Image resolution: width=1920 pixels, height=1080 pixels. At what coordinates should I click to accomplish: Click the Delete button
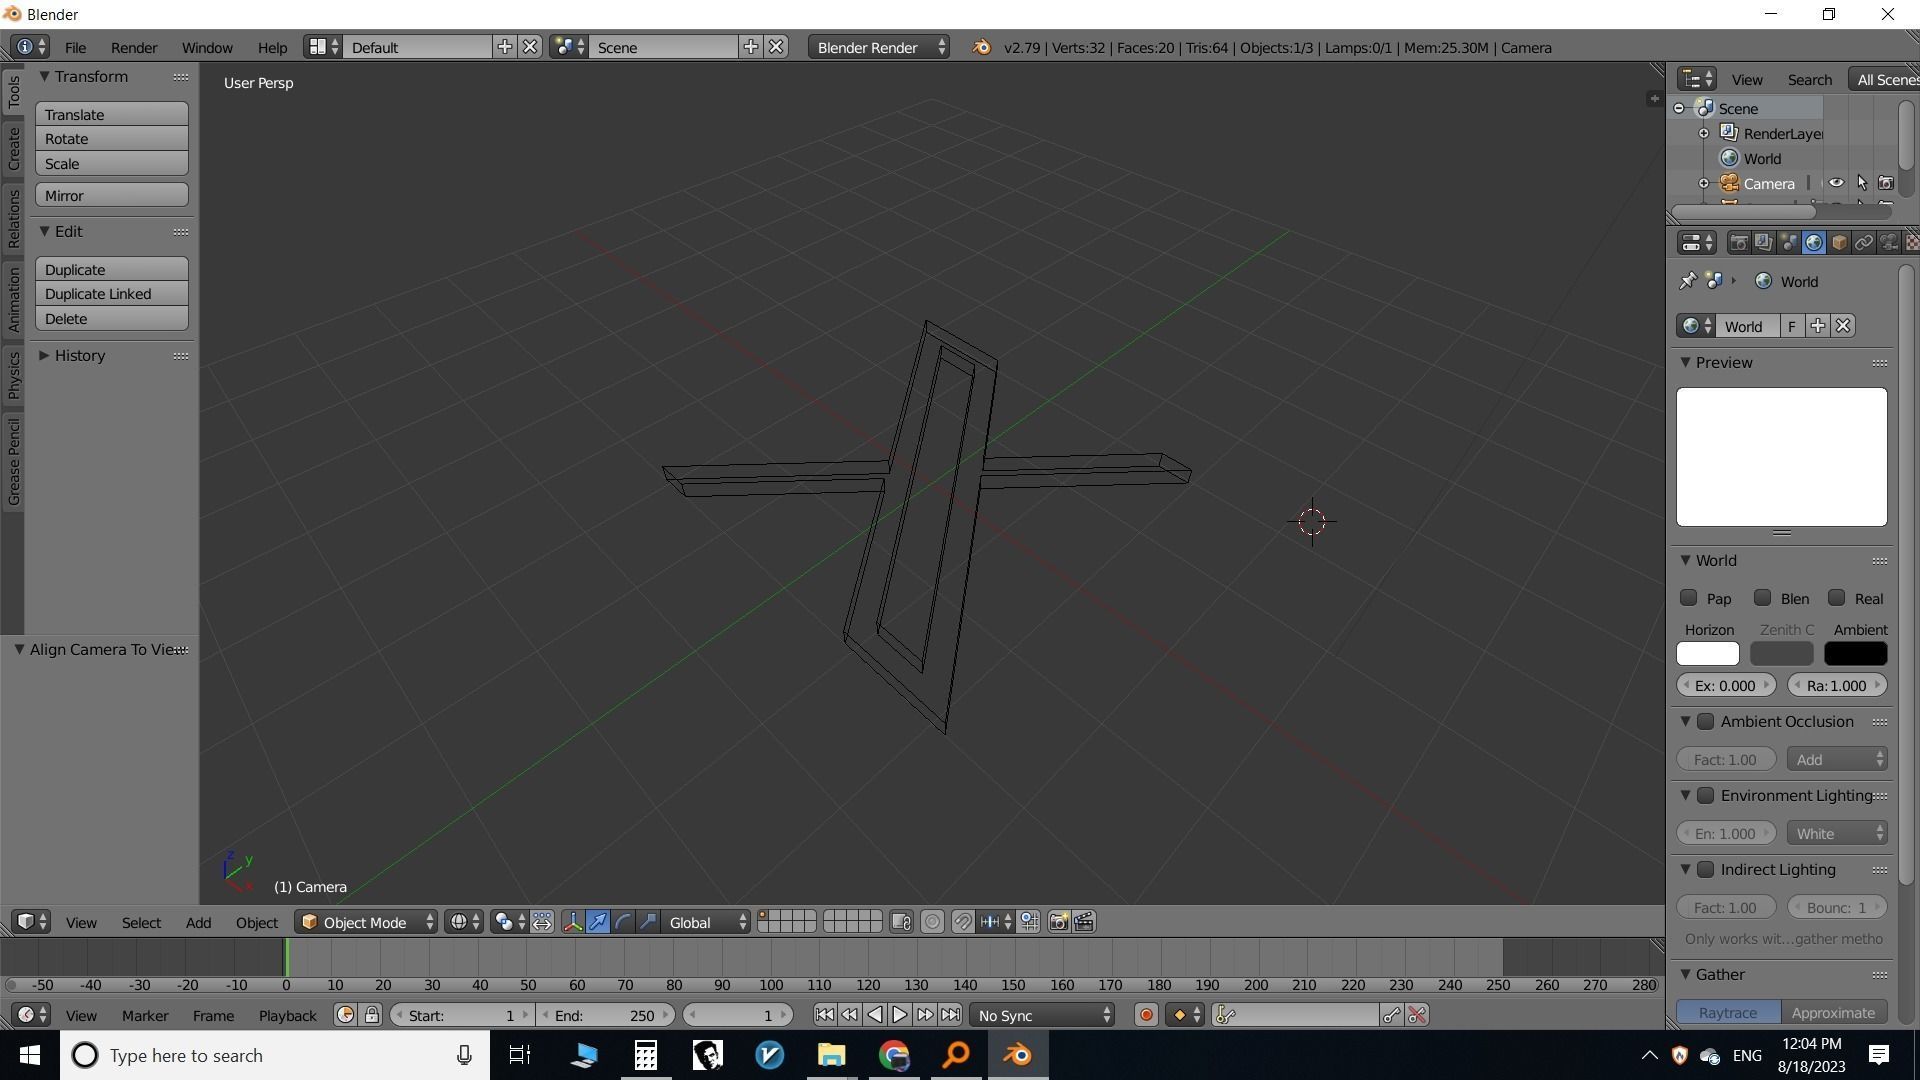[x=112, y=319]
